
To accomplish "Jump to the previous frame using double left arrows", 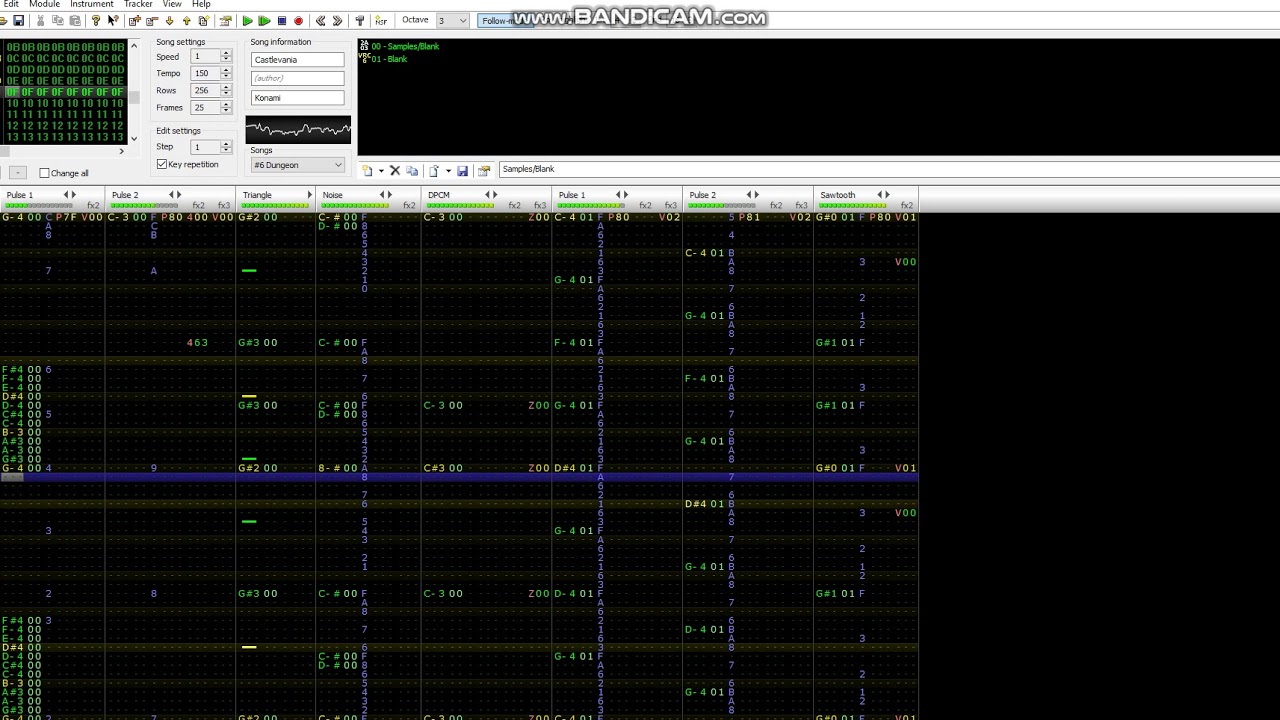I will coord(320,21).
